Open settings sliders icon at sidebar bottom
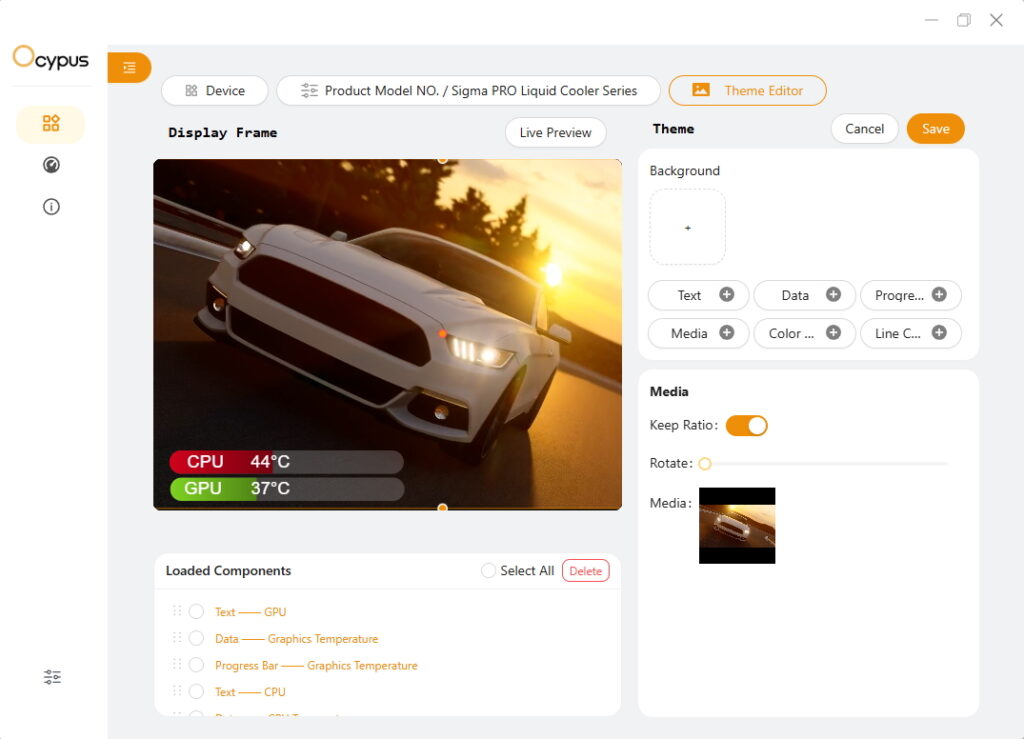The image size is (1024, 739). tap(52, 677)
